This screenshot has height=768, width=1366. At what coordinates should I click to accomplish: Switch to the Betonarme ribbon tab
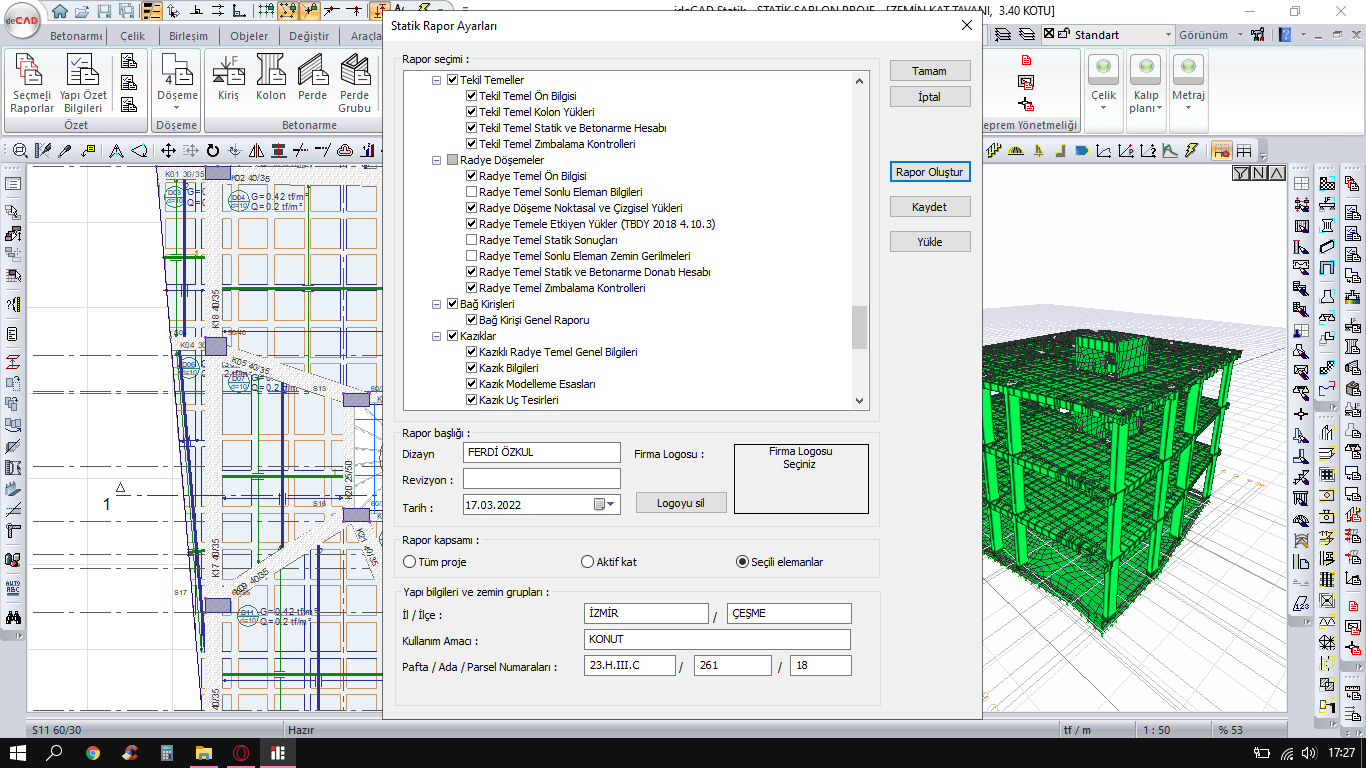point(78,36)
